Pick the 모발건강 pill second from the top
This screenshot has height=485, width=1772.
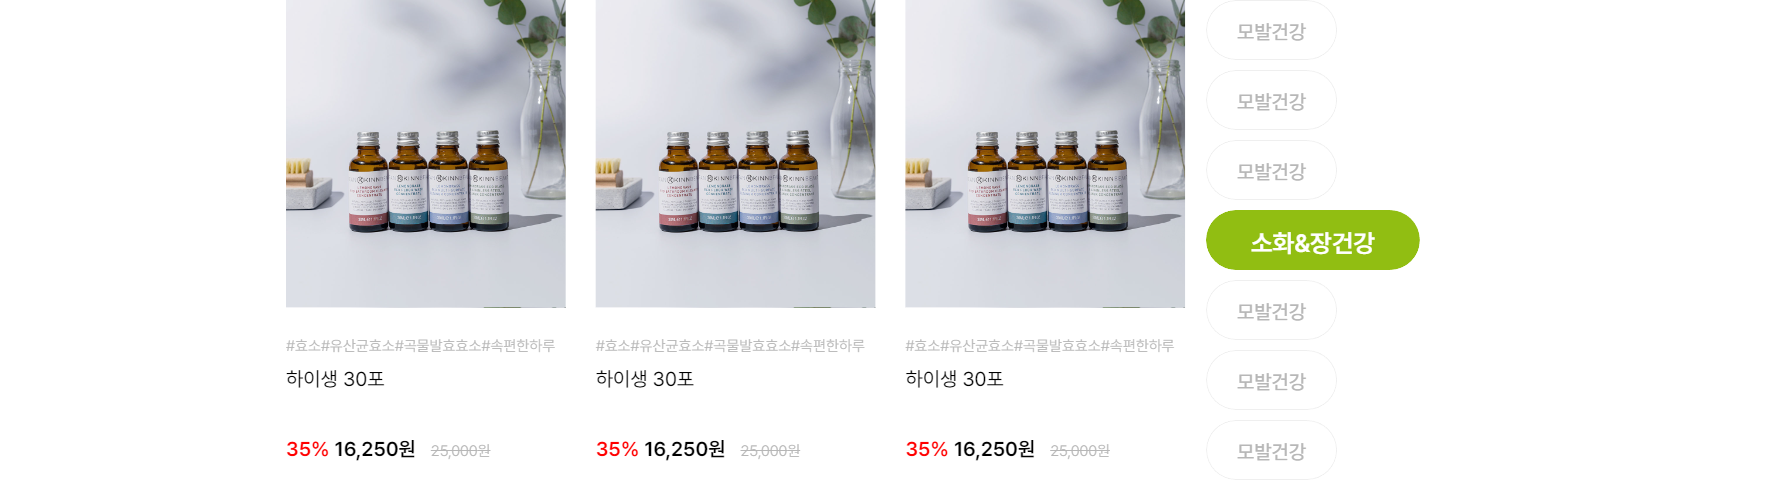(x=1271, y=100)
